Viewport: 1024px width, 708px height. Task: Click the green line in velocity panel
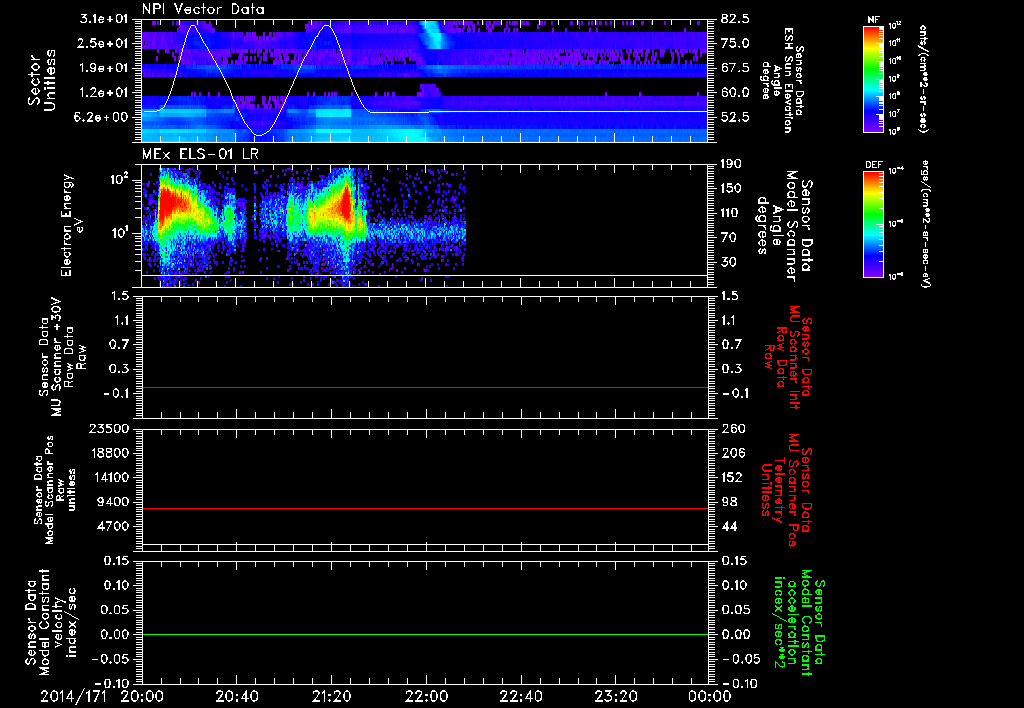425,634
